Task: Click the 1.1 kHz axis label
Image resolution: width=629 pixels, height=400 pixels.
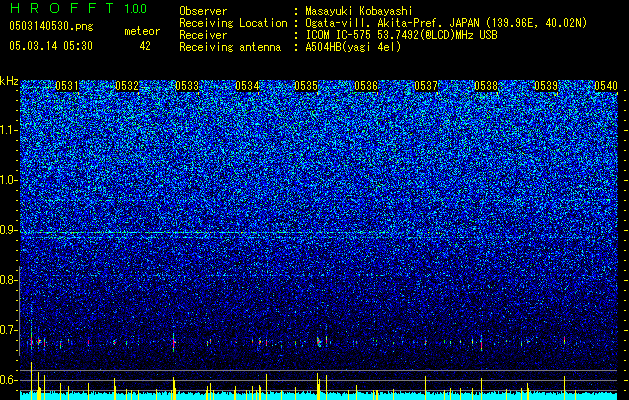Action: coord(8,130)
